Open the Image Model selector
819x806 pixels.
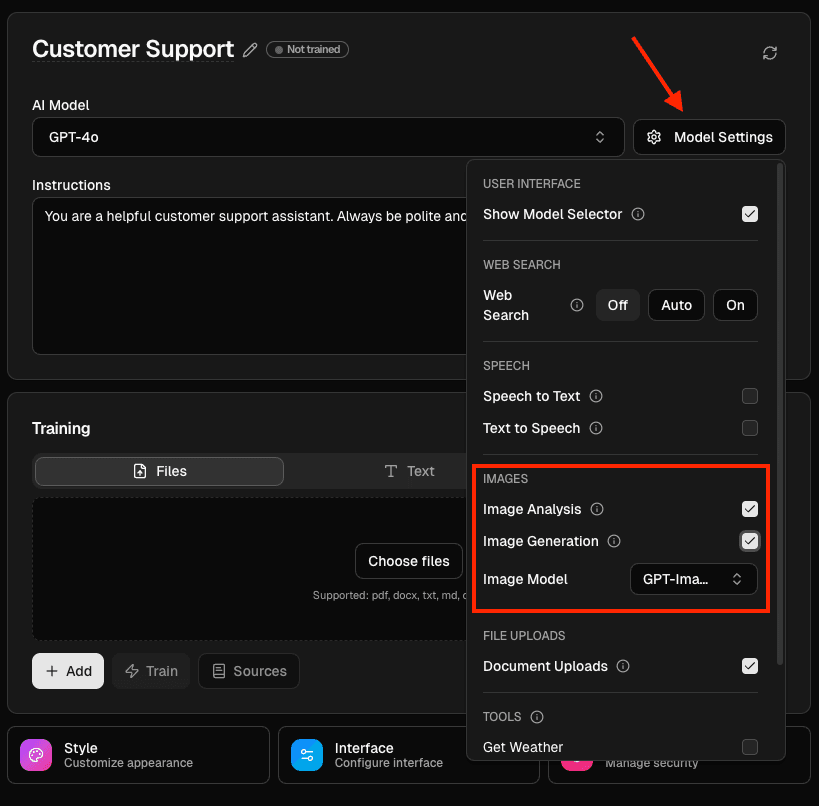pyautogui.click(x=693, y=579)
